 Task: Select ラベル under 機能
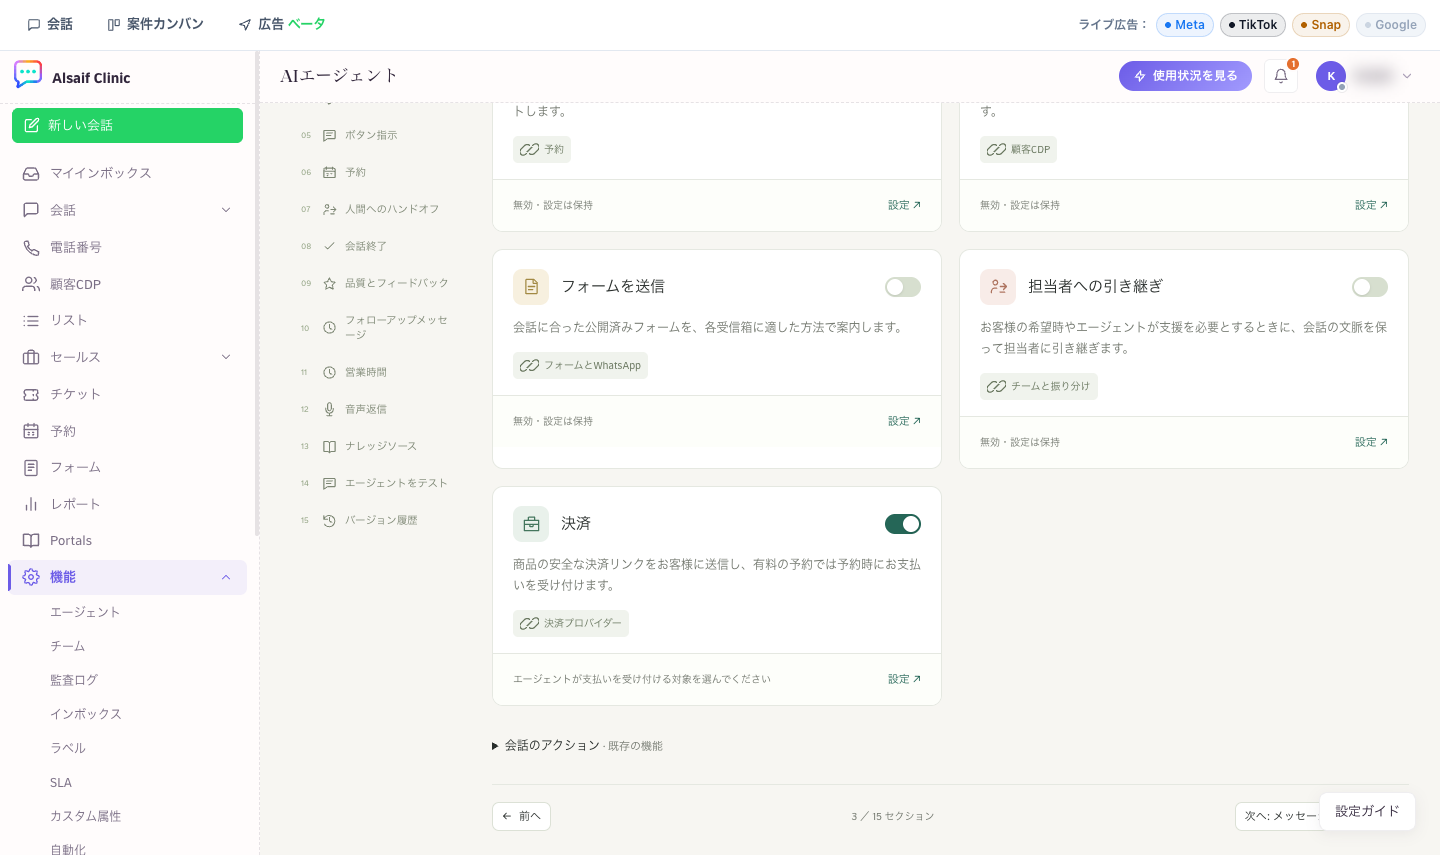pos(68,748)
